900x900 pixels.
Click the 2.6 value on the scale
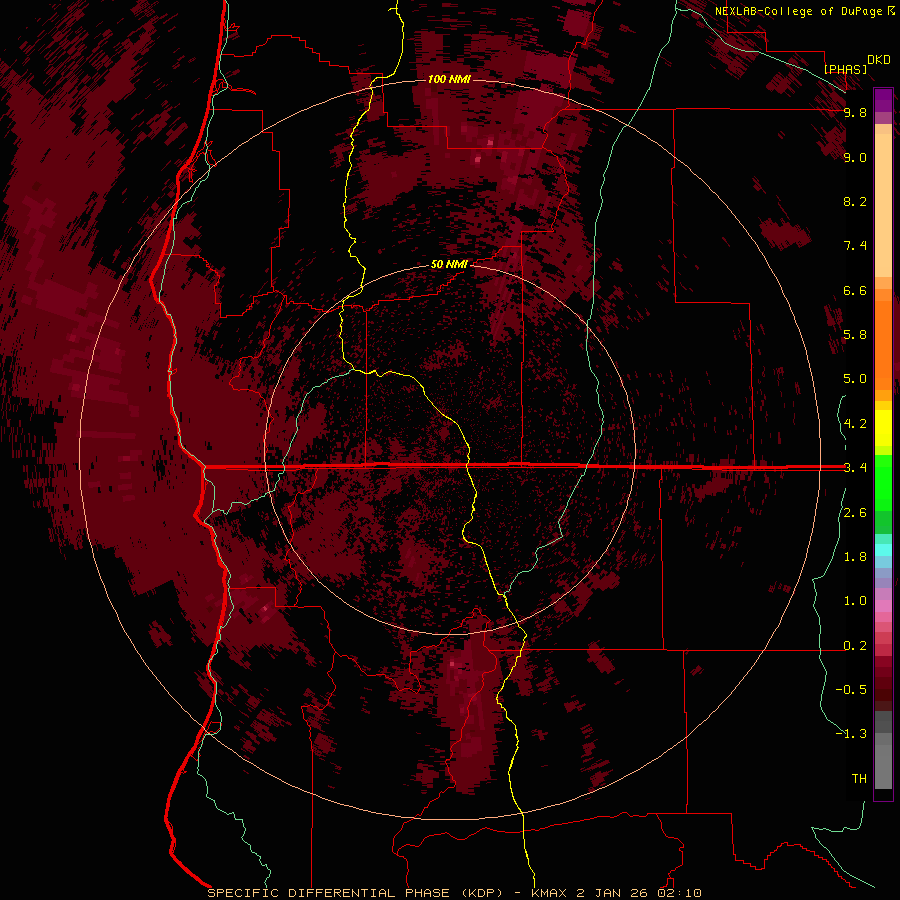[855, 513]
